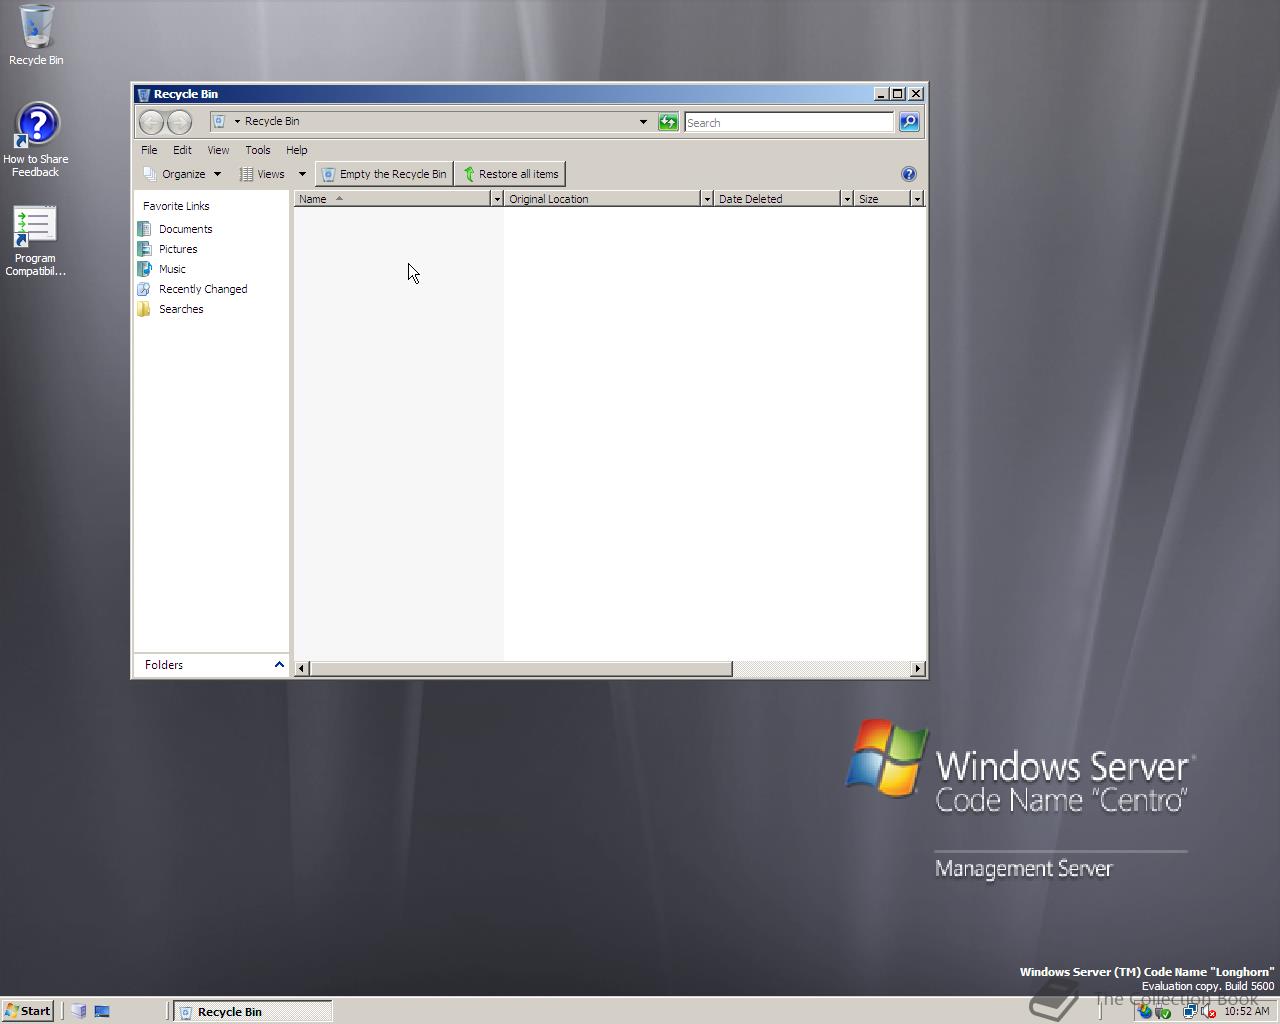Click the Folders pane label
1280x1024 pixels.
tap(164, 665)
